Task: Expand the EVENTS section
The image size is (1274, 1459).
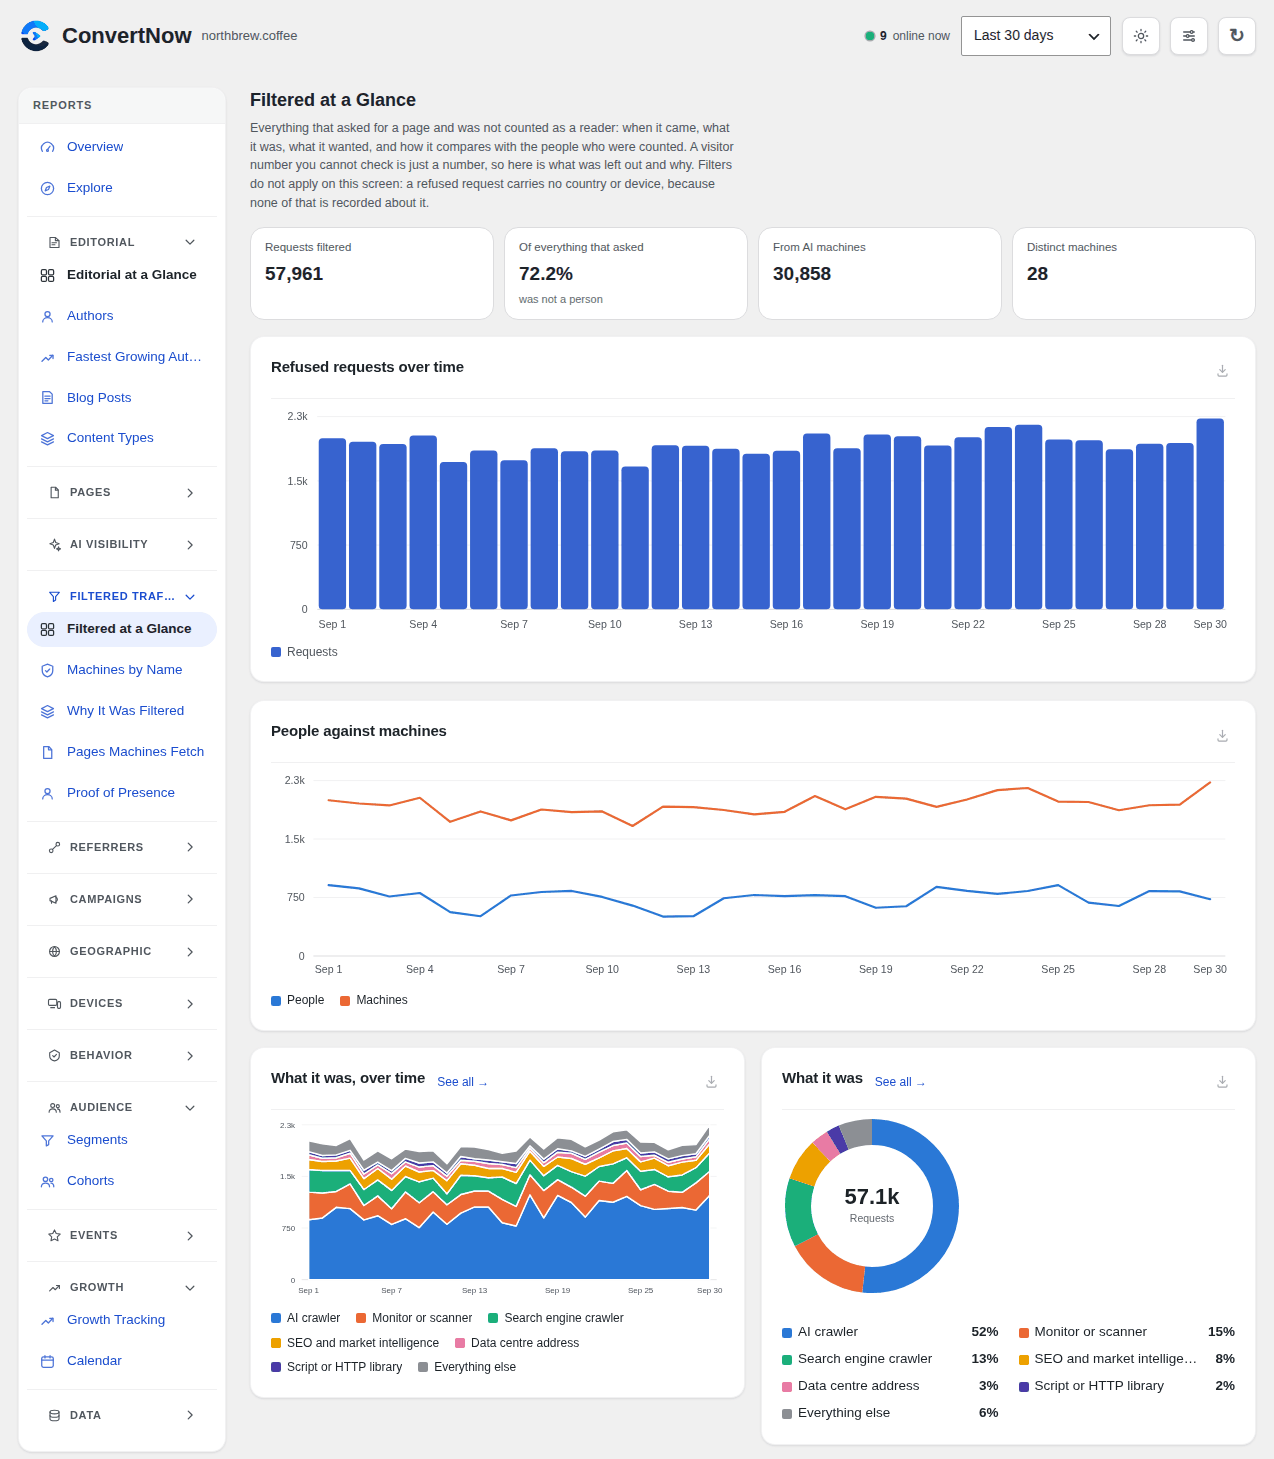Action: (x=122, y=1236)
